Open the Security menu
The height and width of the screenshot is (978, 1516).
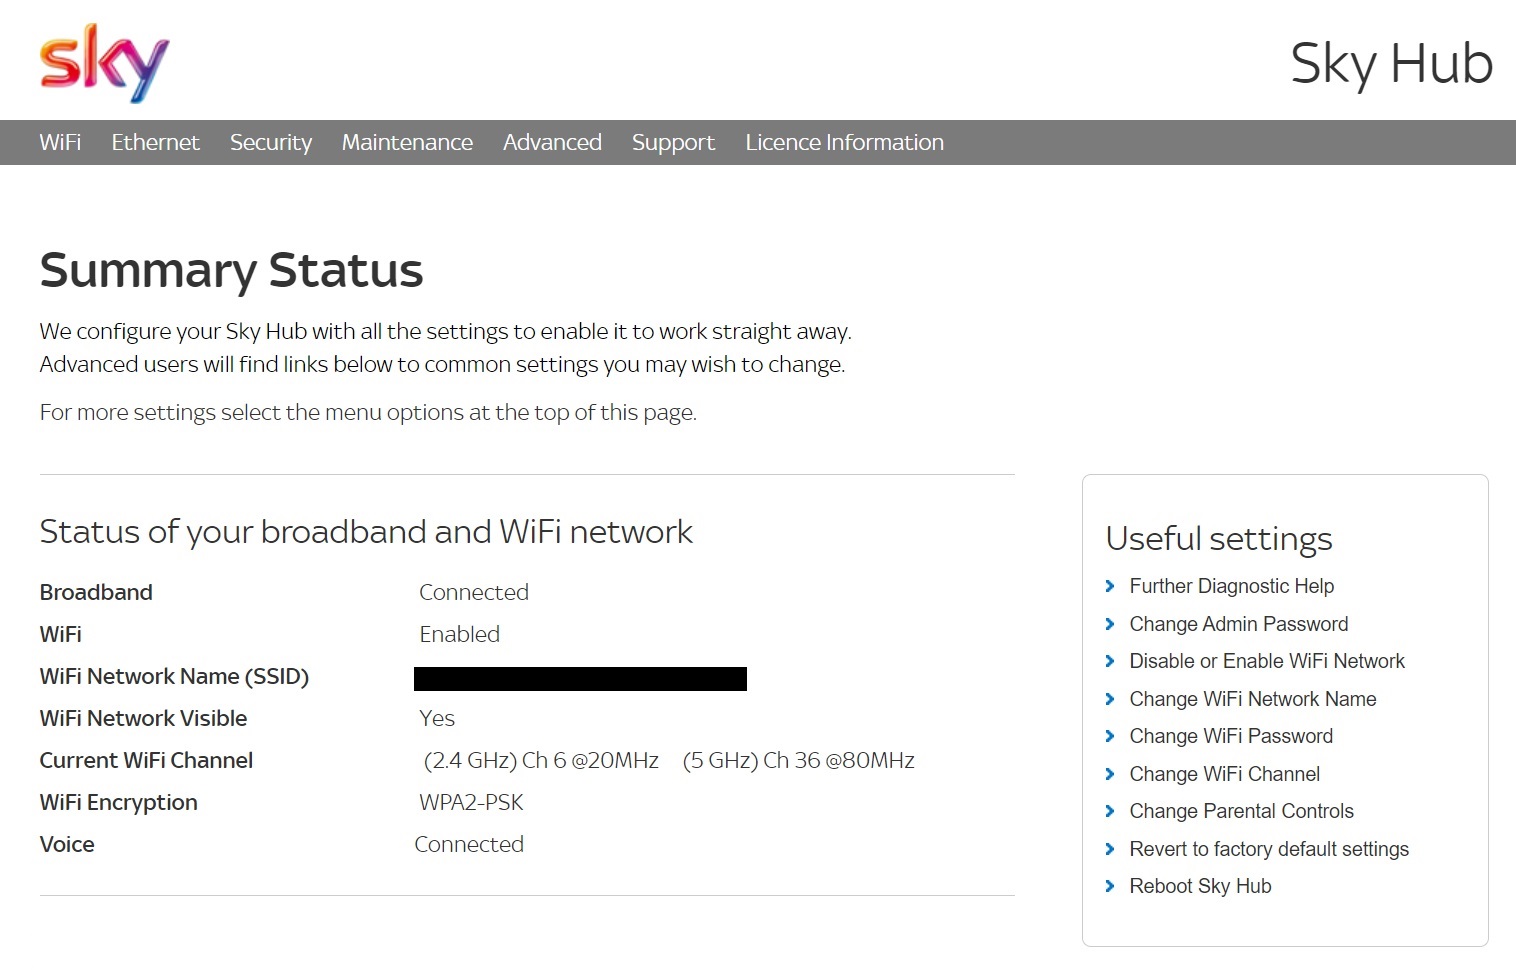tap(270, 142)
